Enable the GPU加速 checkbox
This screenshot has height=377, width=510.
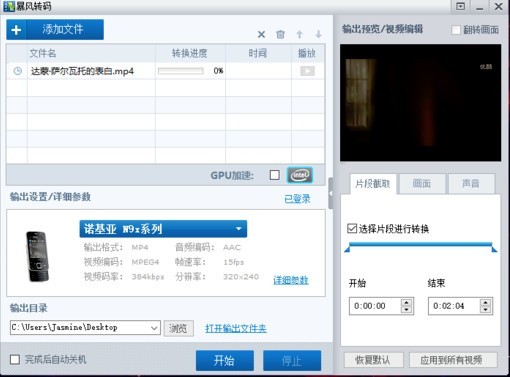(x=275, y=175)
